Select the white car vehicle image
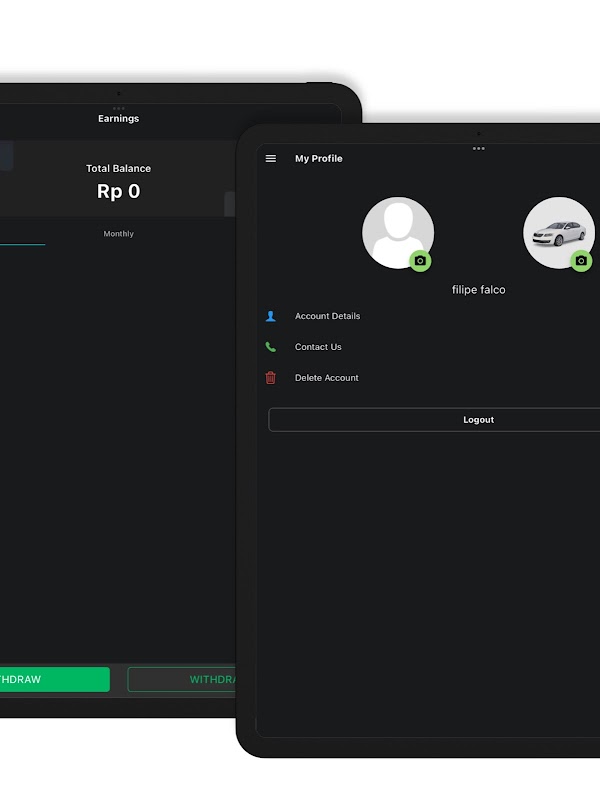Screen dimensions: 600x800 click(x=559, y=233)
